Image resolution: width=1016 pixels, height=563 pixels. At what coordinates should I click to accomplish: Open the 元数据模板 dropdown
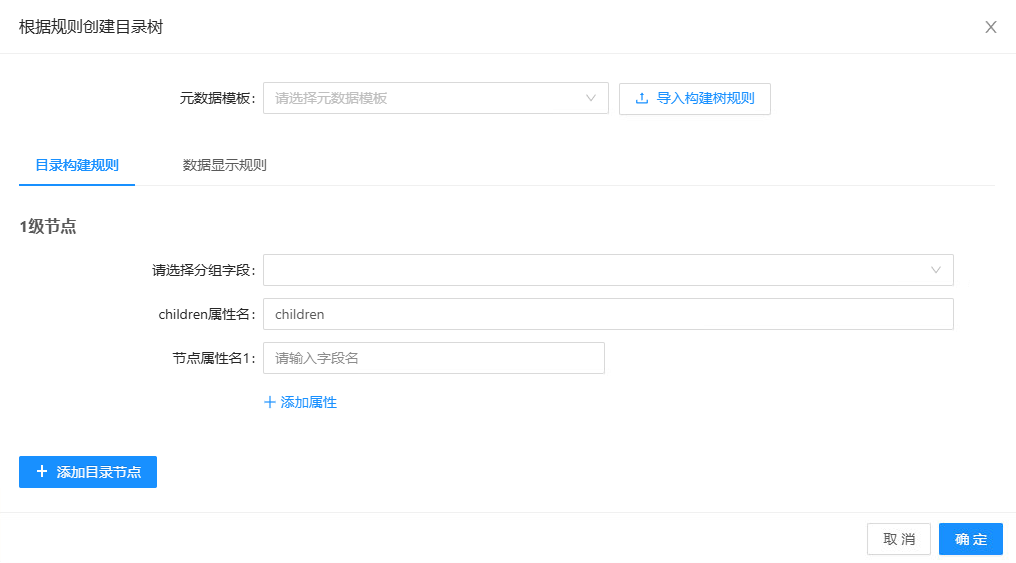click(435, 98)
